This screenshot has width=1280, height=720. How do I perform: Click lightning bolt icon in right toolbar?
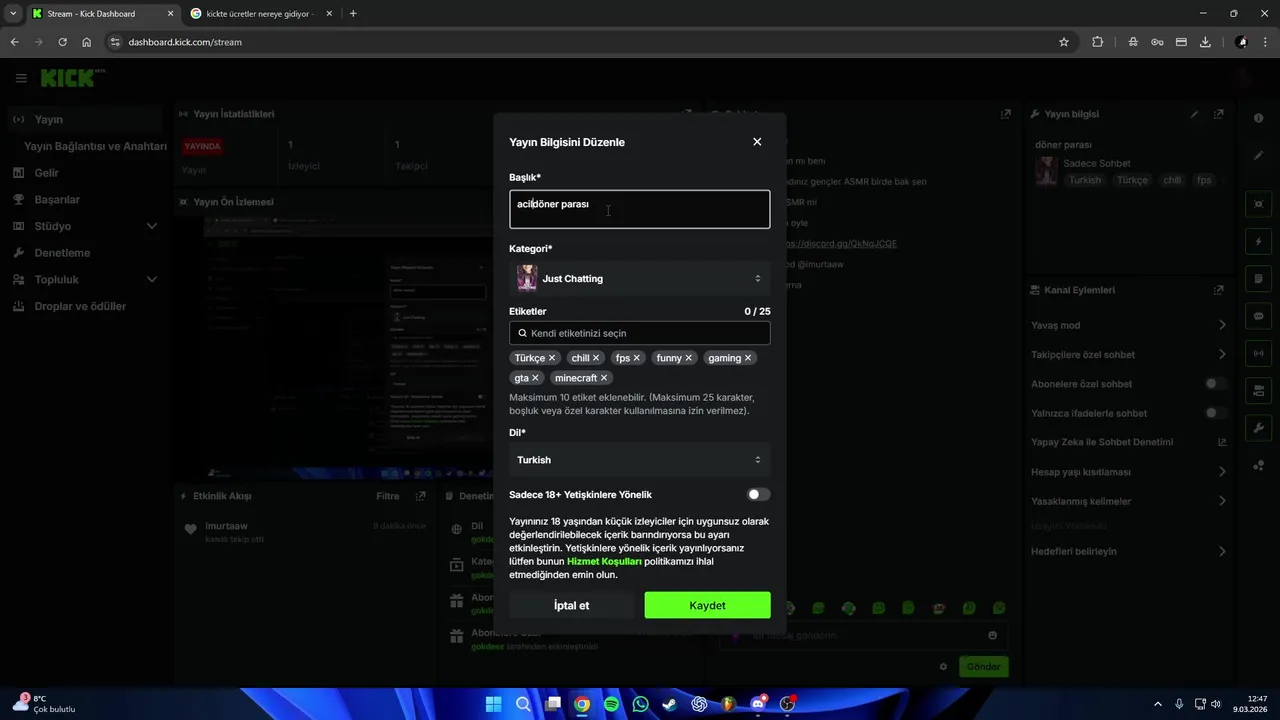pos(1258,242)
